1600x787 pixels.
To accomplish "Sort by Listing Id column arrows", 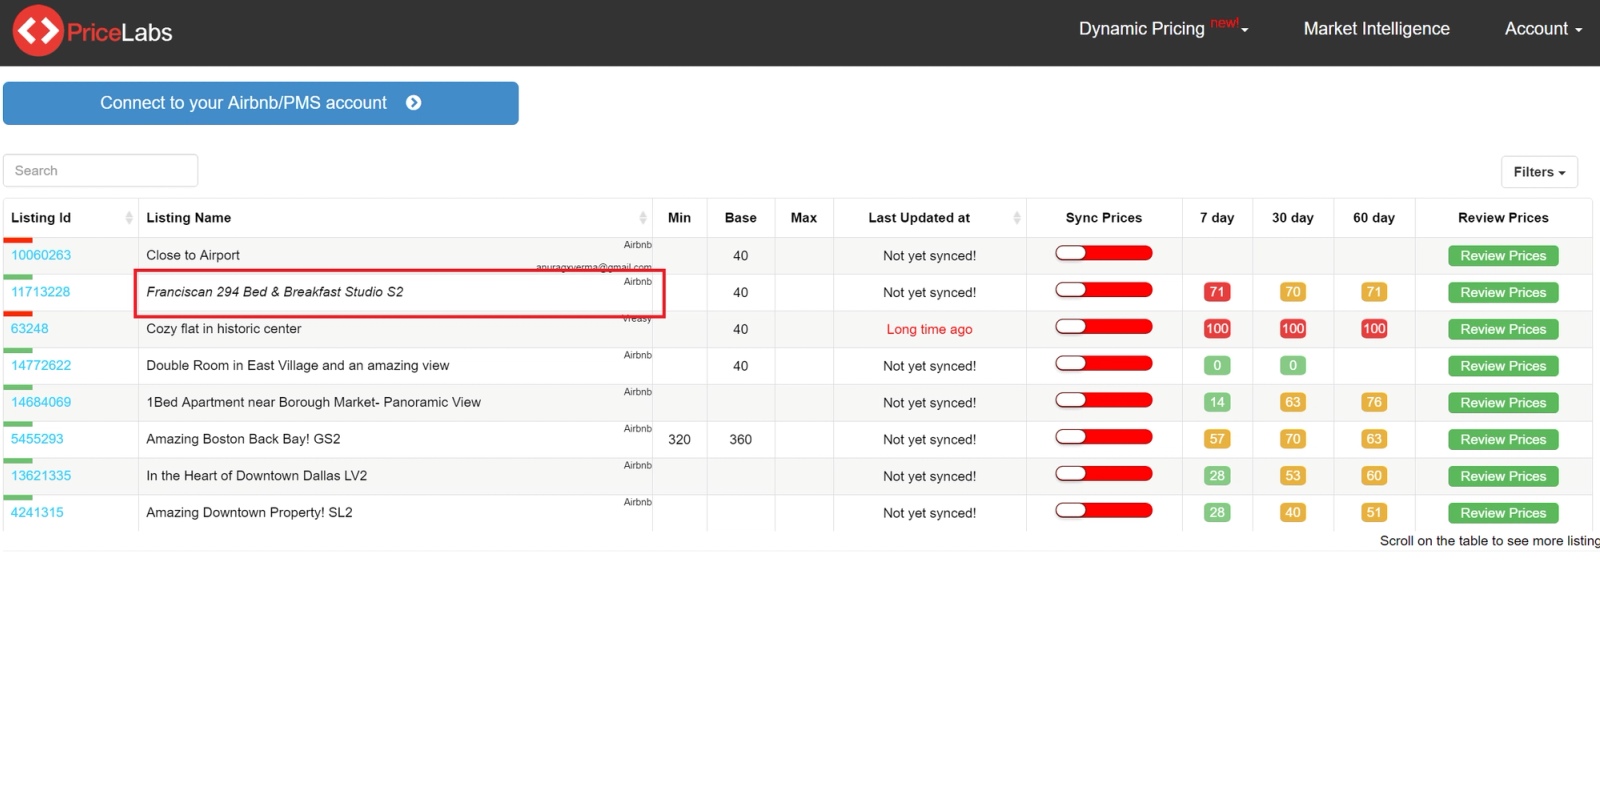I will point(129,218).
